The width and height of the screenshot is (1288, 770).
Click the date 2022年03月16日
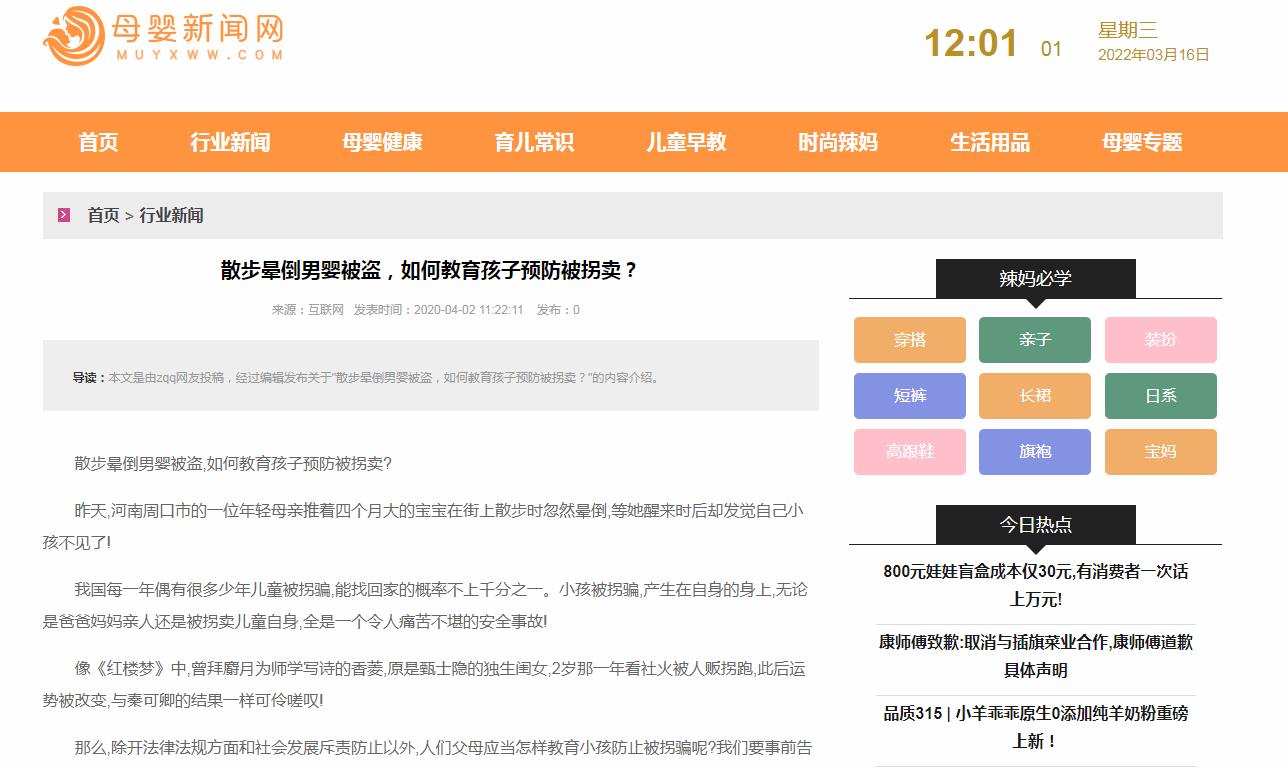point(1154,55)
